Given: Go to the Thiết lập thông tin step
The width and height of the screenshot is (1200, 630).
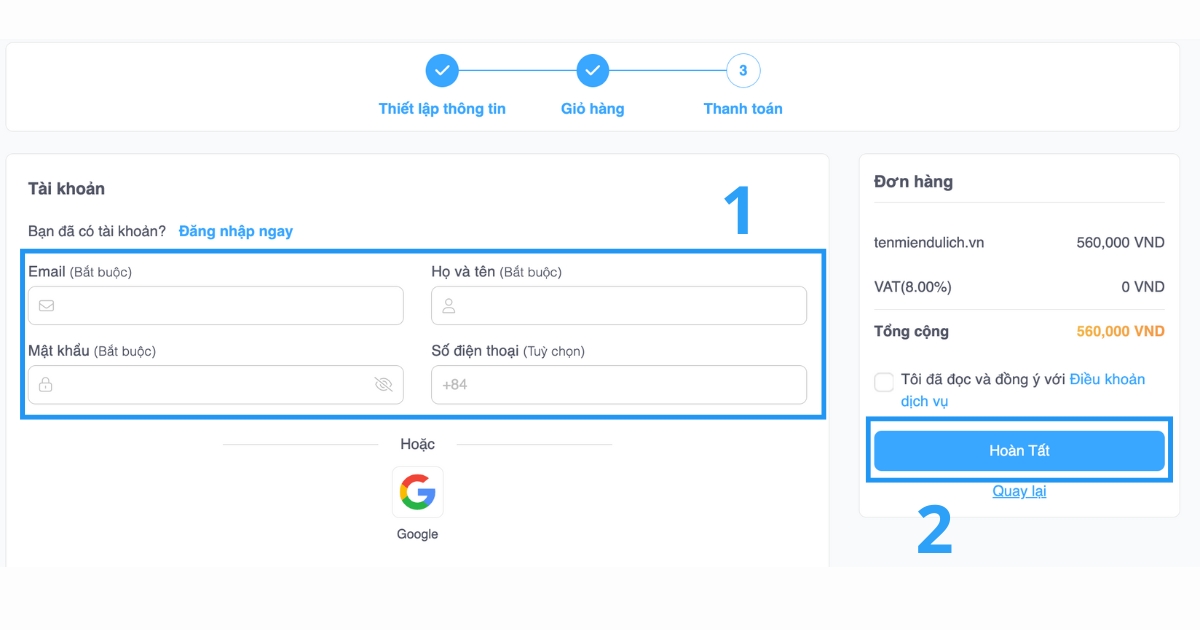Looking at the screenshot, I should (442, 109).
